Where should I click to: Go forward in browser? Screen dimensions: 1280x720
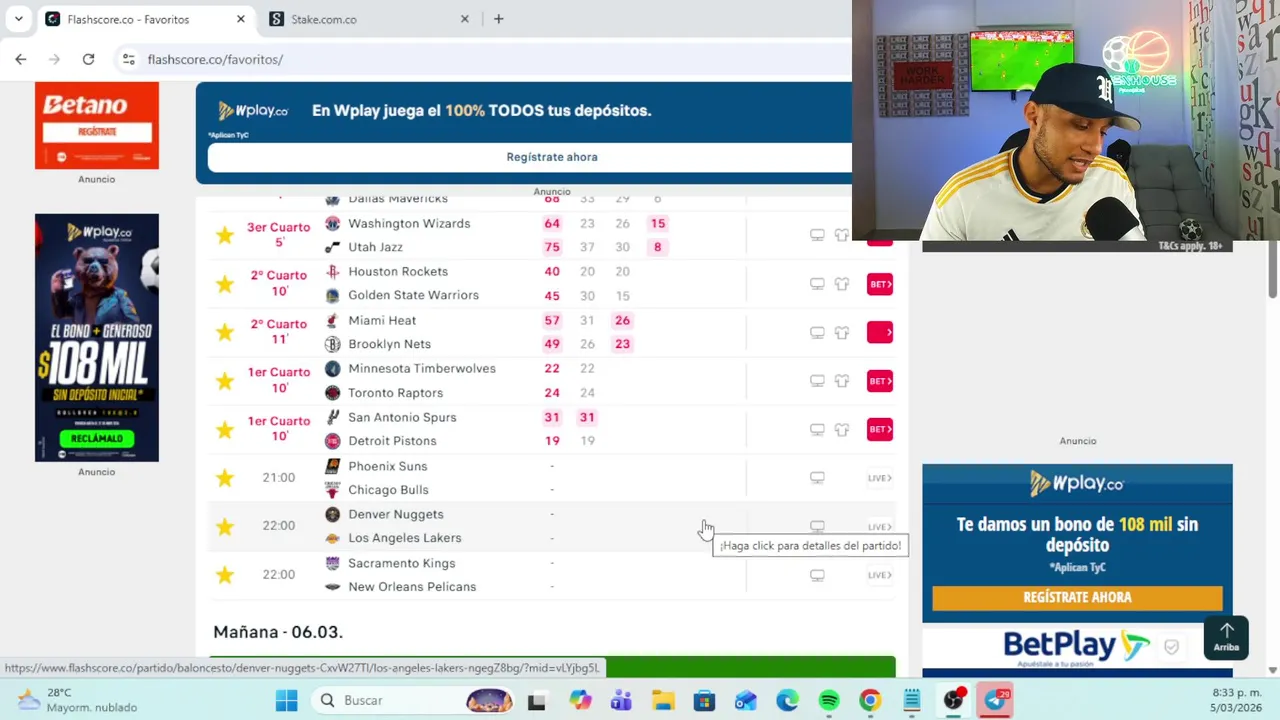[55, 59]
